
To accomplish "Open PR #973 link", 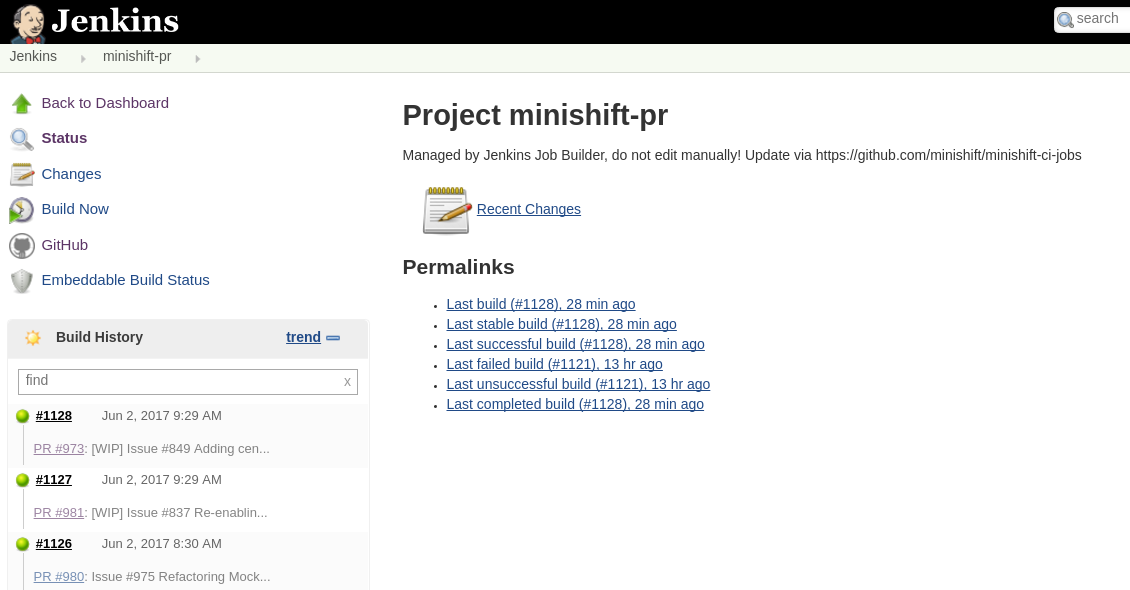I will 59,449.
